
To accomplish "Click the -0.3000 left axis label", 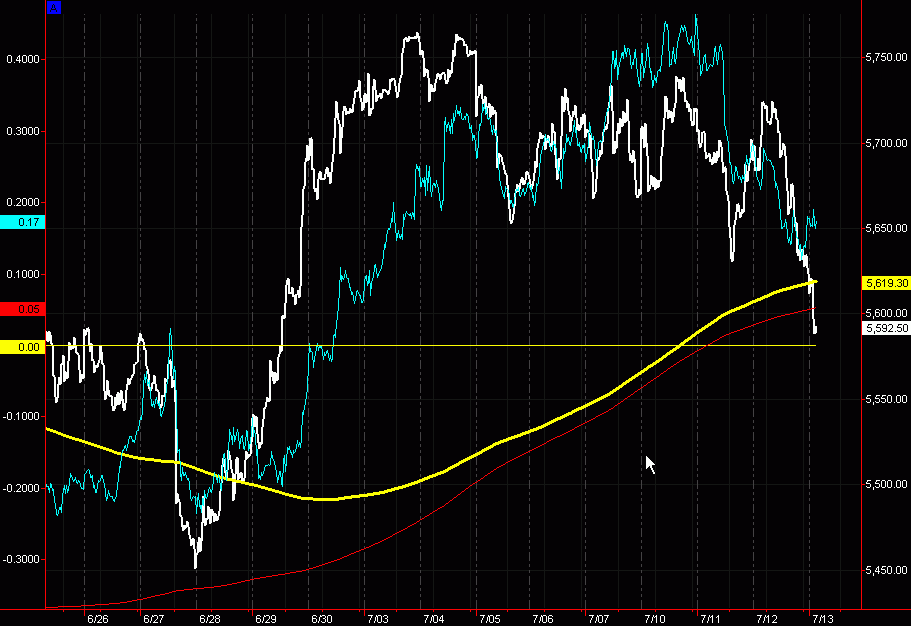I will [x=21, y=559].
